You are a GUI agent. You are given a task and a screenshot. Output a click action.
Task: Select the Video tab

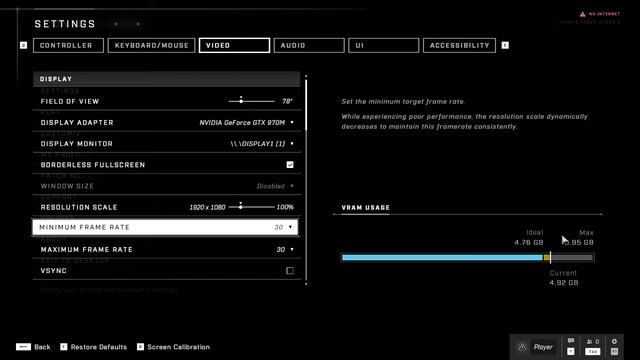coord(234,45)
